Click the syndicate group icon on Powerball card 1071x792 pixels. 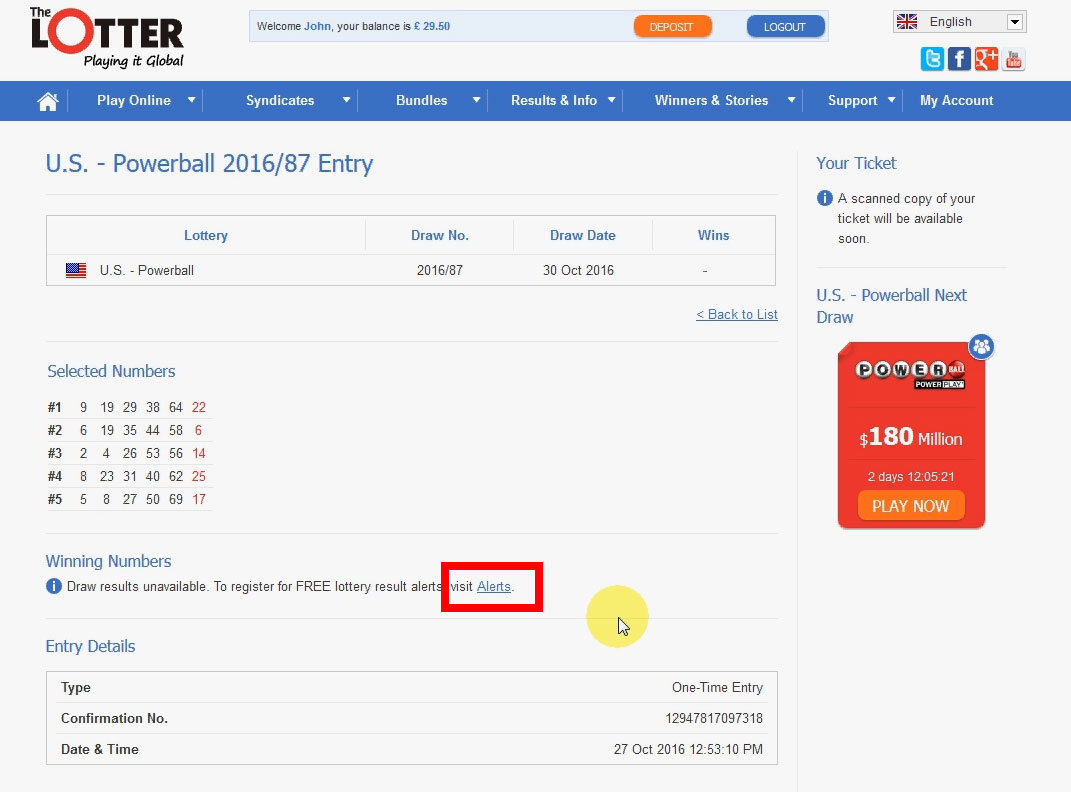(981, 347)
